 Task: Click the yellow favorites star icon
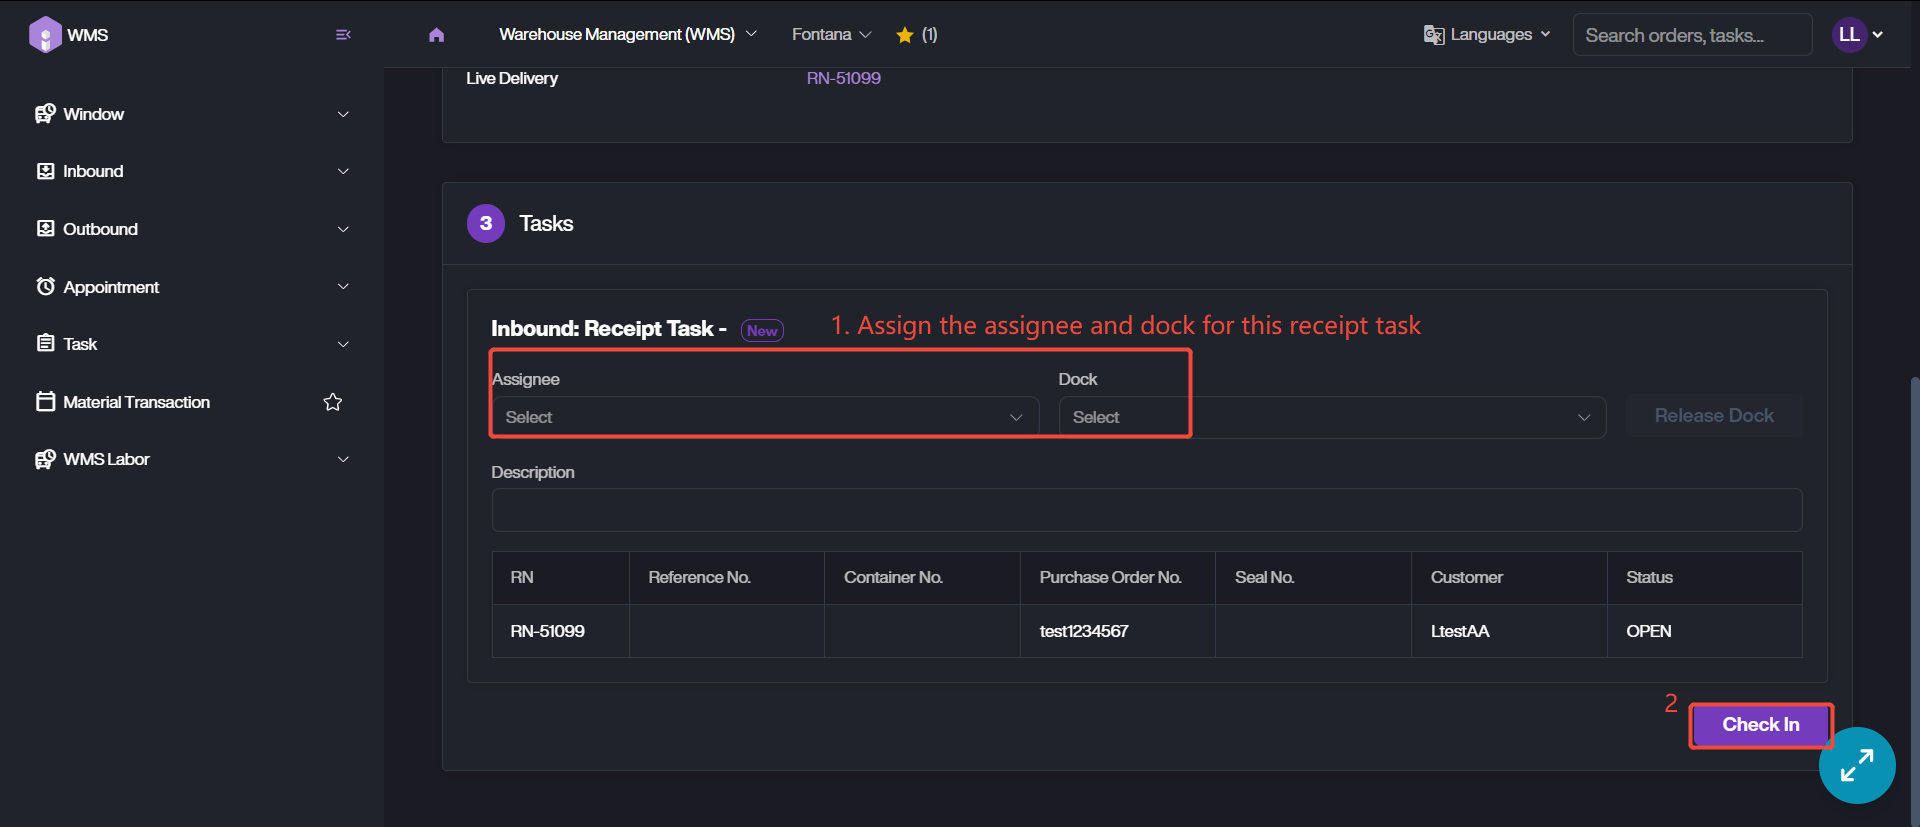click(905, 35)
